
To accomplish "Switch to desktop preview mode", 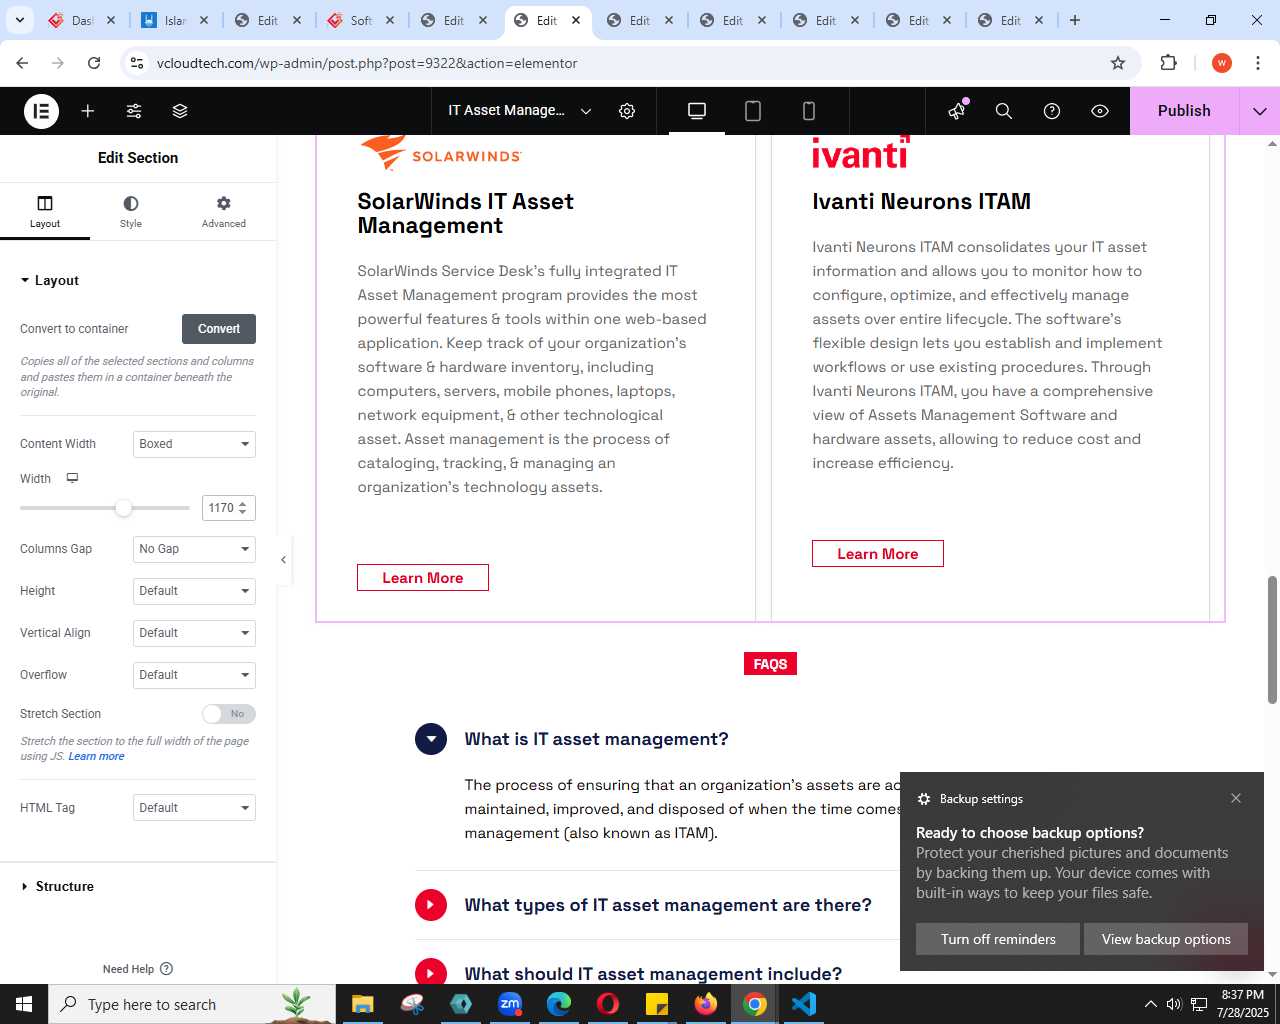I will (x=697, y=111).
